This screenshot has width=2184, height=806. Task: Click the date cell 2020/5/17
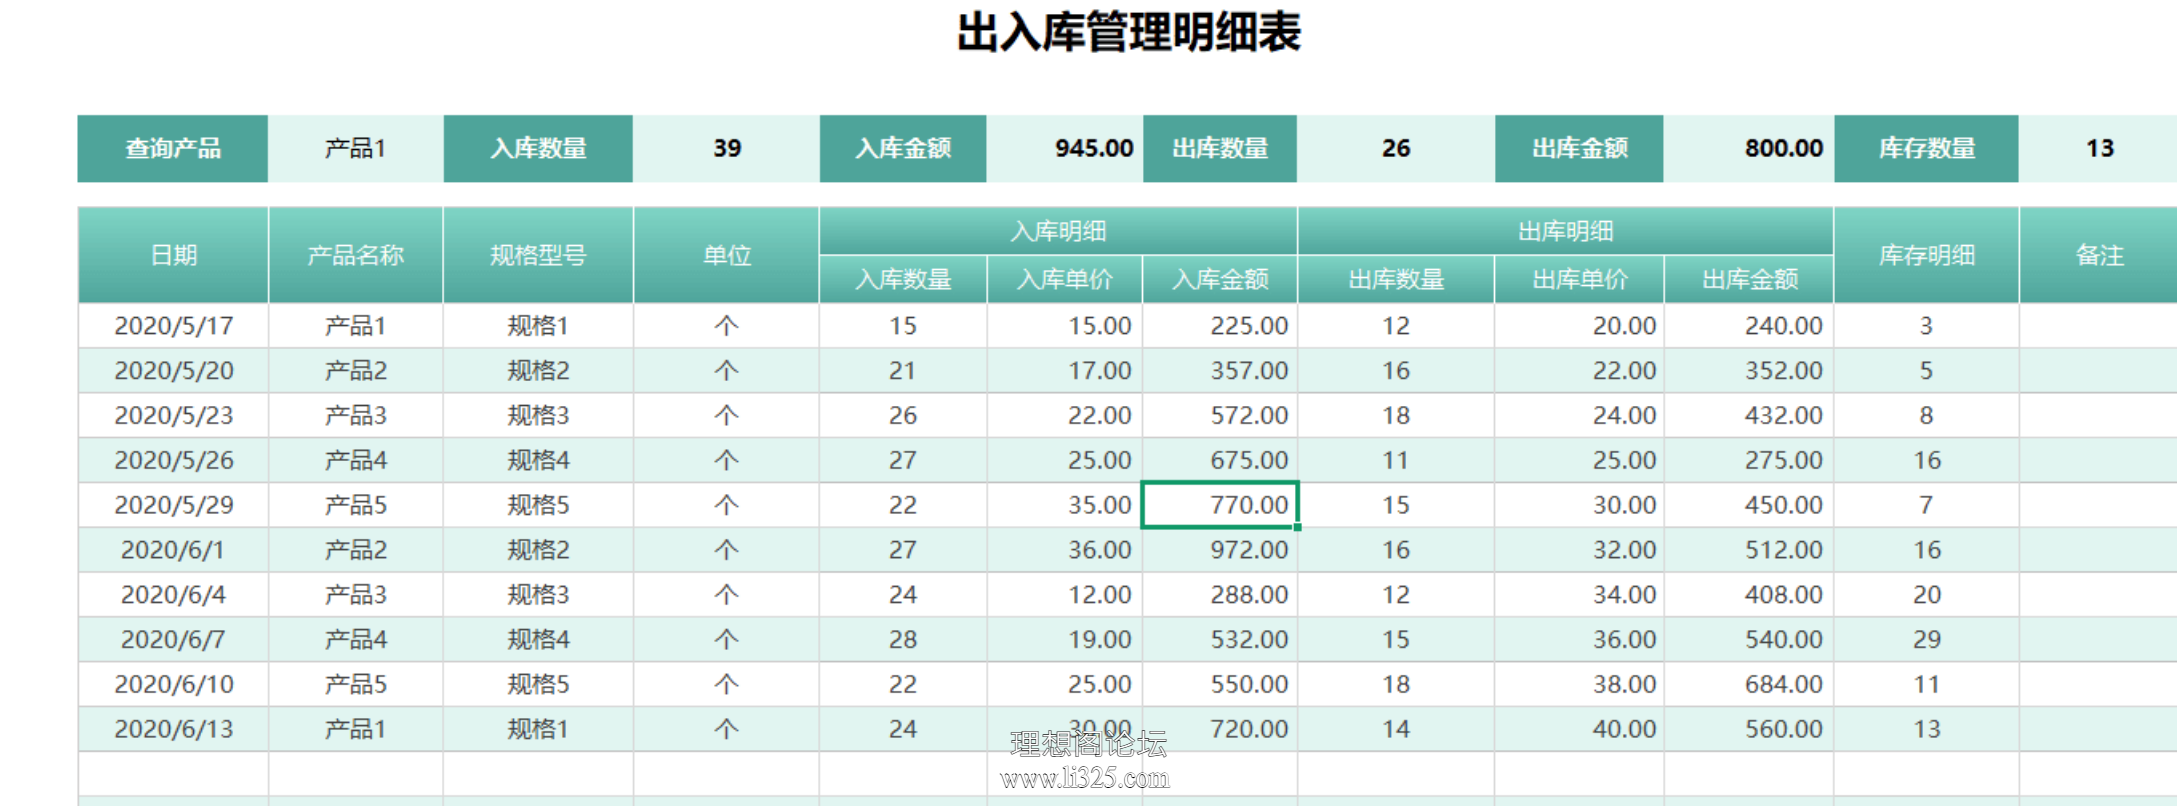click(x=173, y=326)
